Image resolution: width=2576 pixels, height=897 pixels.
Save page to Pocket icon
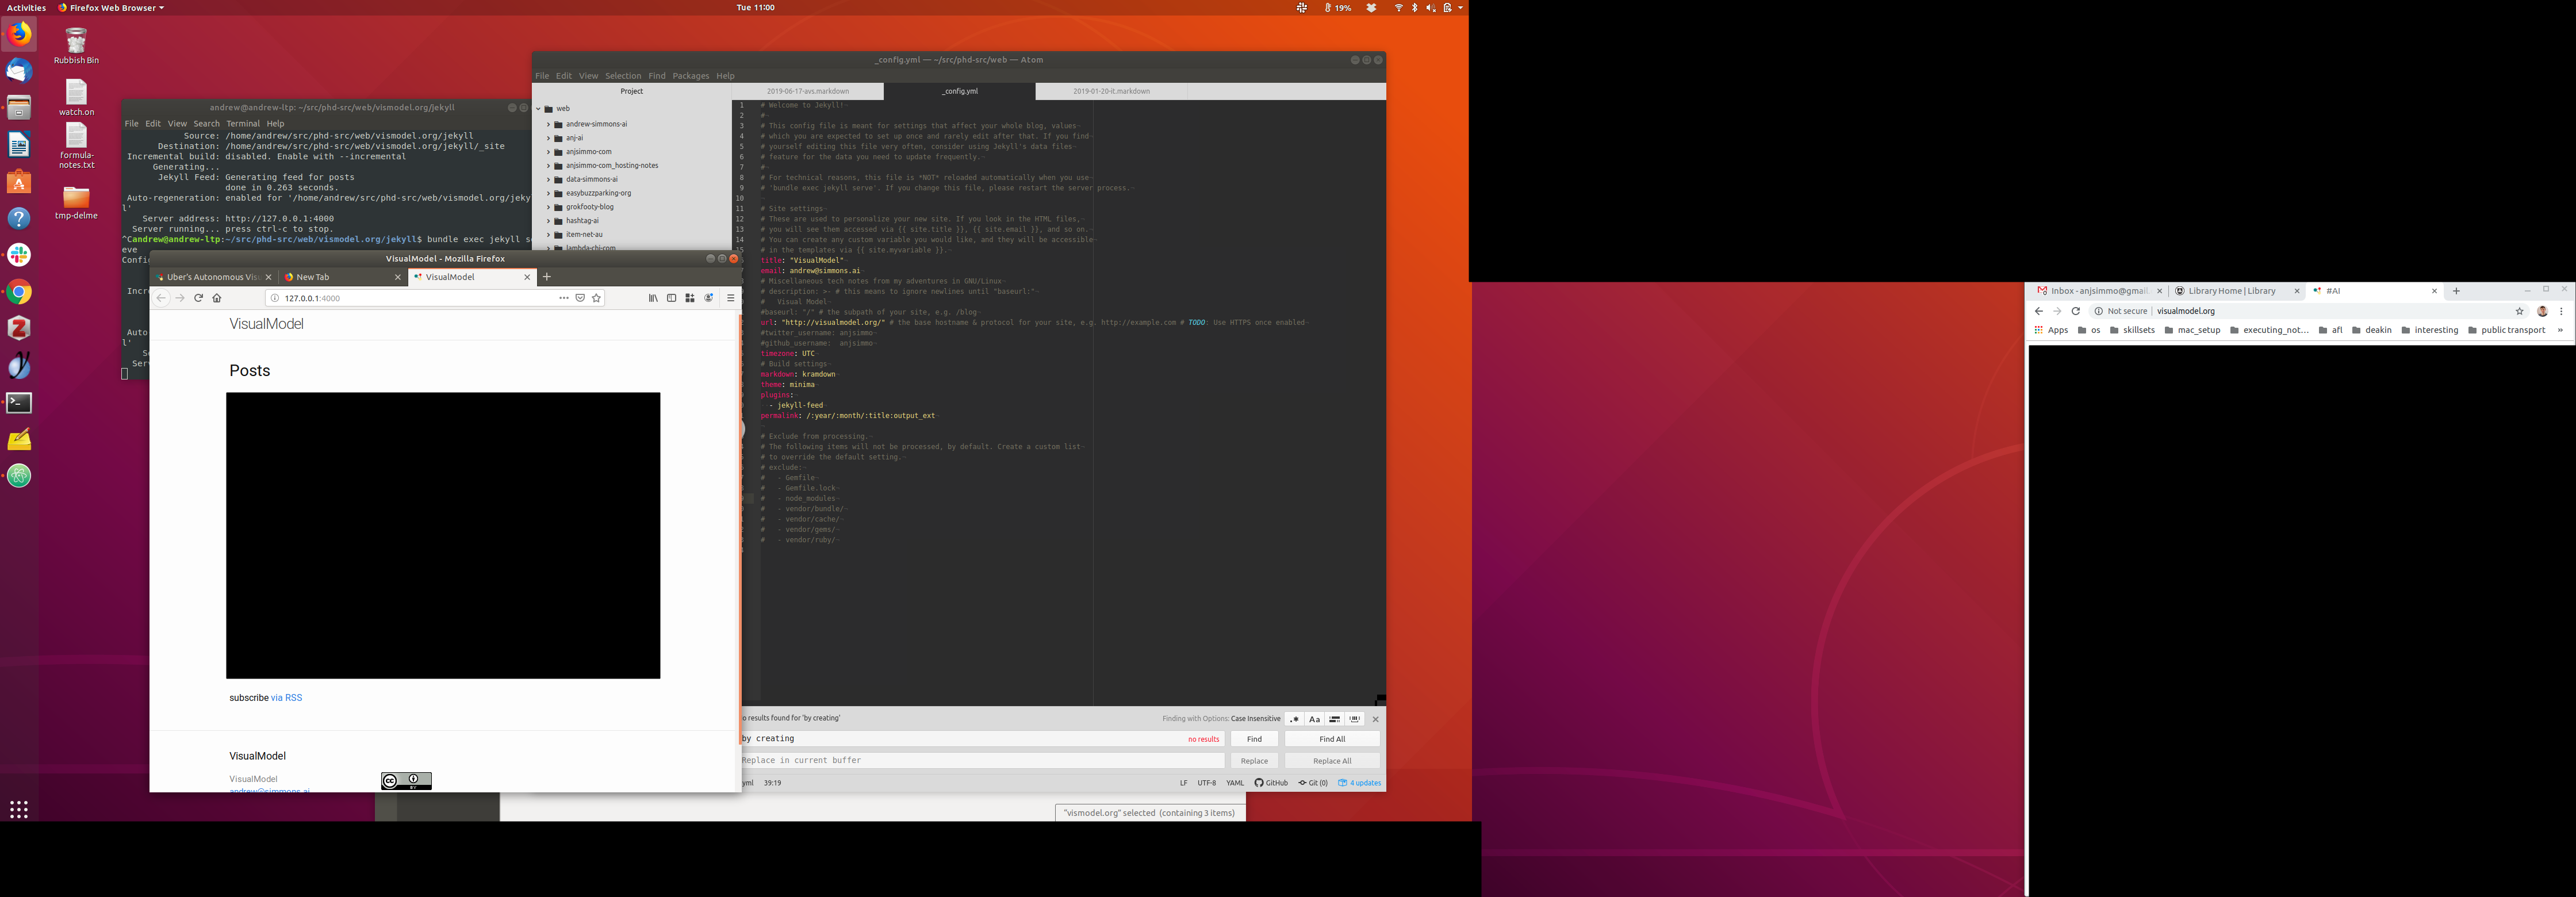(580, 298)
